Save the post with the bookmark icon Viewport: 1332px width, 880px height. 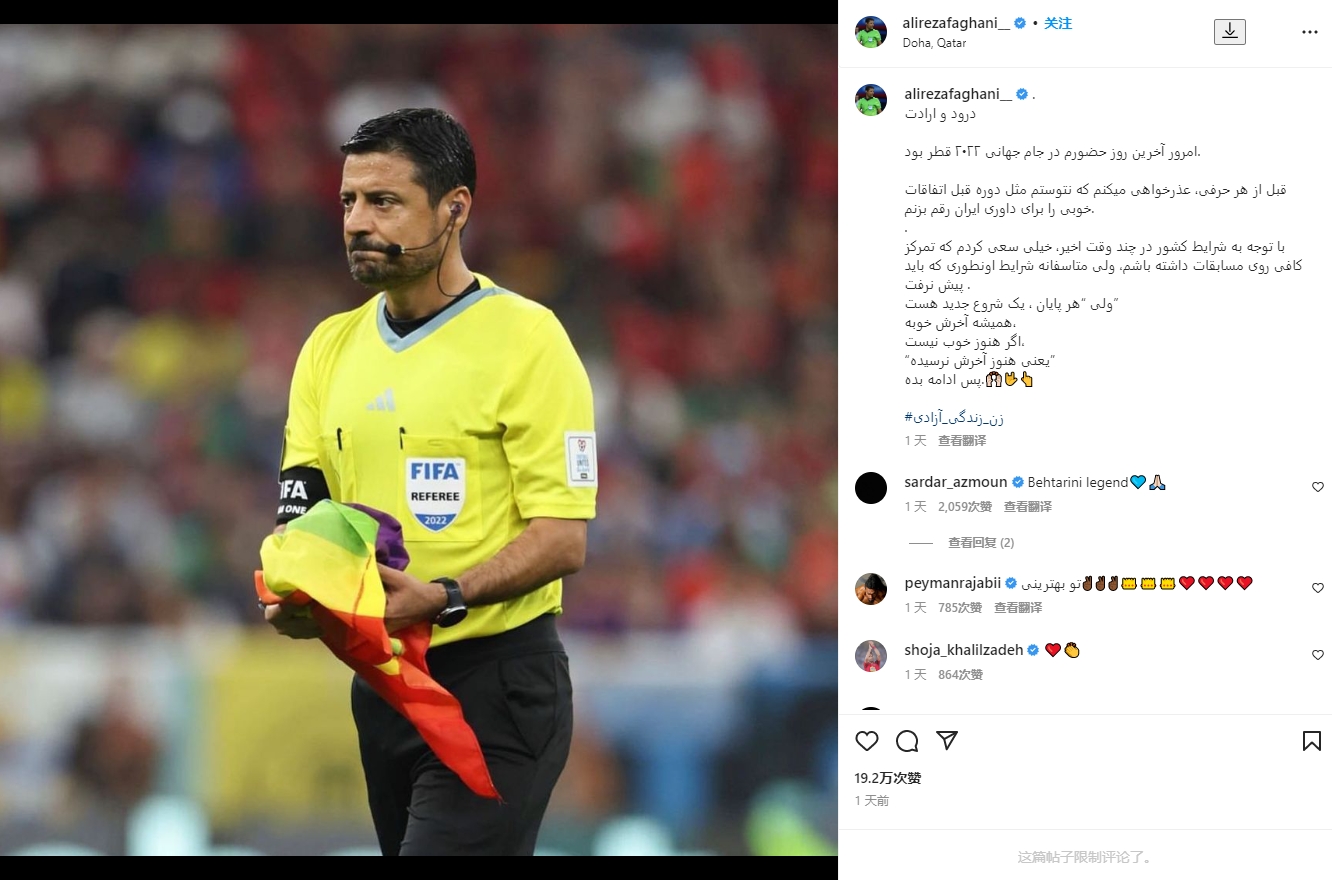point(1312,741)
